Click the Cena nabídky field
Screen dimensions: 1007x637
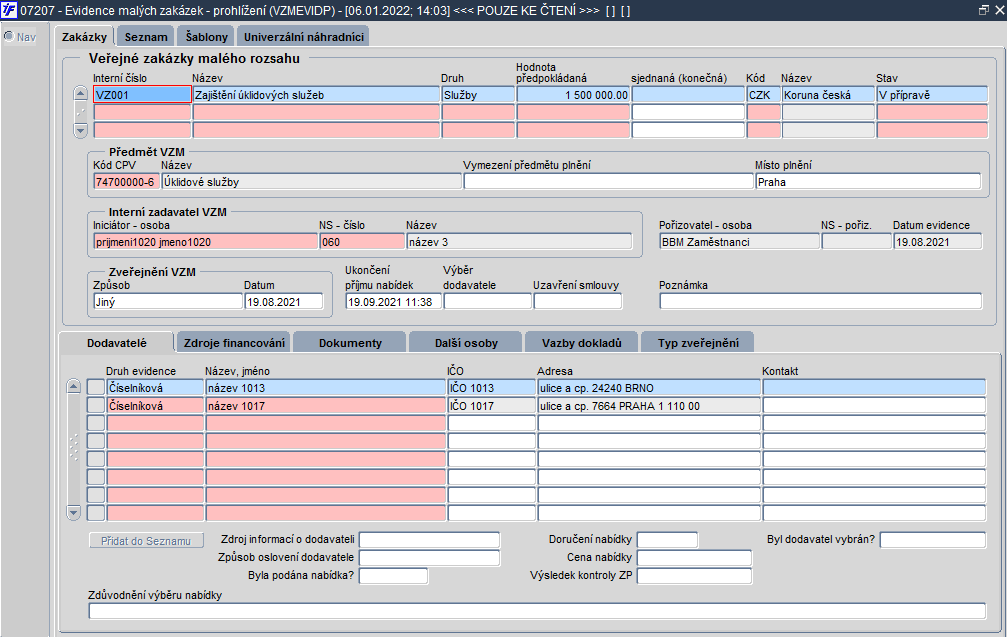(x=694, y=557)
